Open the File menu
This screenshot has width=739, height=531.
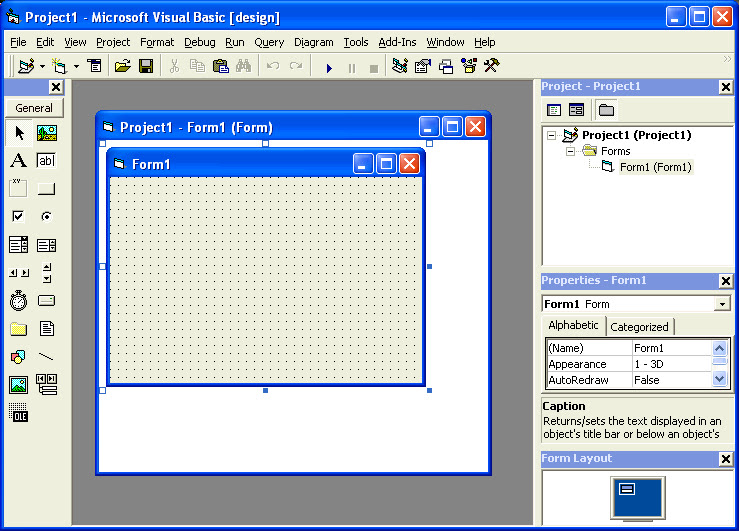coord(18,42)
